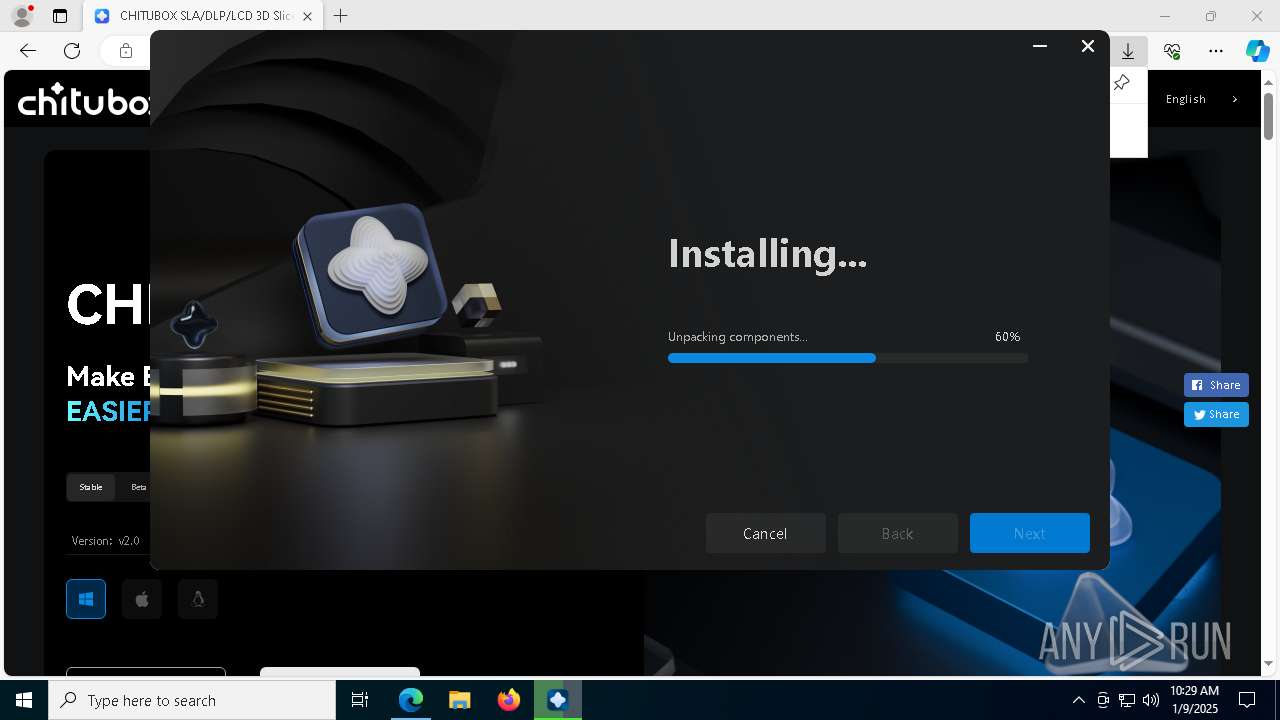Open Edge browser essentials icon
1280x720 pixels.
[x=1172, y=51]
